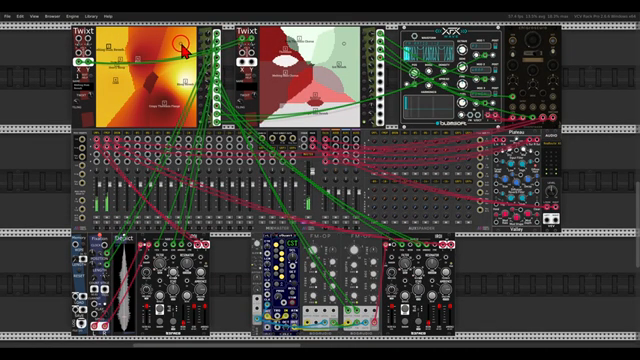Click the XFX Wave LEVEL knob
This screenshot has height=360, width=640.
coord(462,102)
